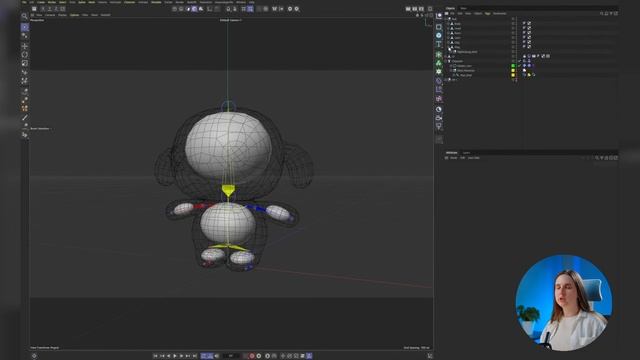This screenshot has width=640, height=360.
Task: Jump to the end of the animation
Action: tap(195, 356)
